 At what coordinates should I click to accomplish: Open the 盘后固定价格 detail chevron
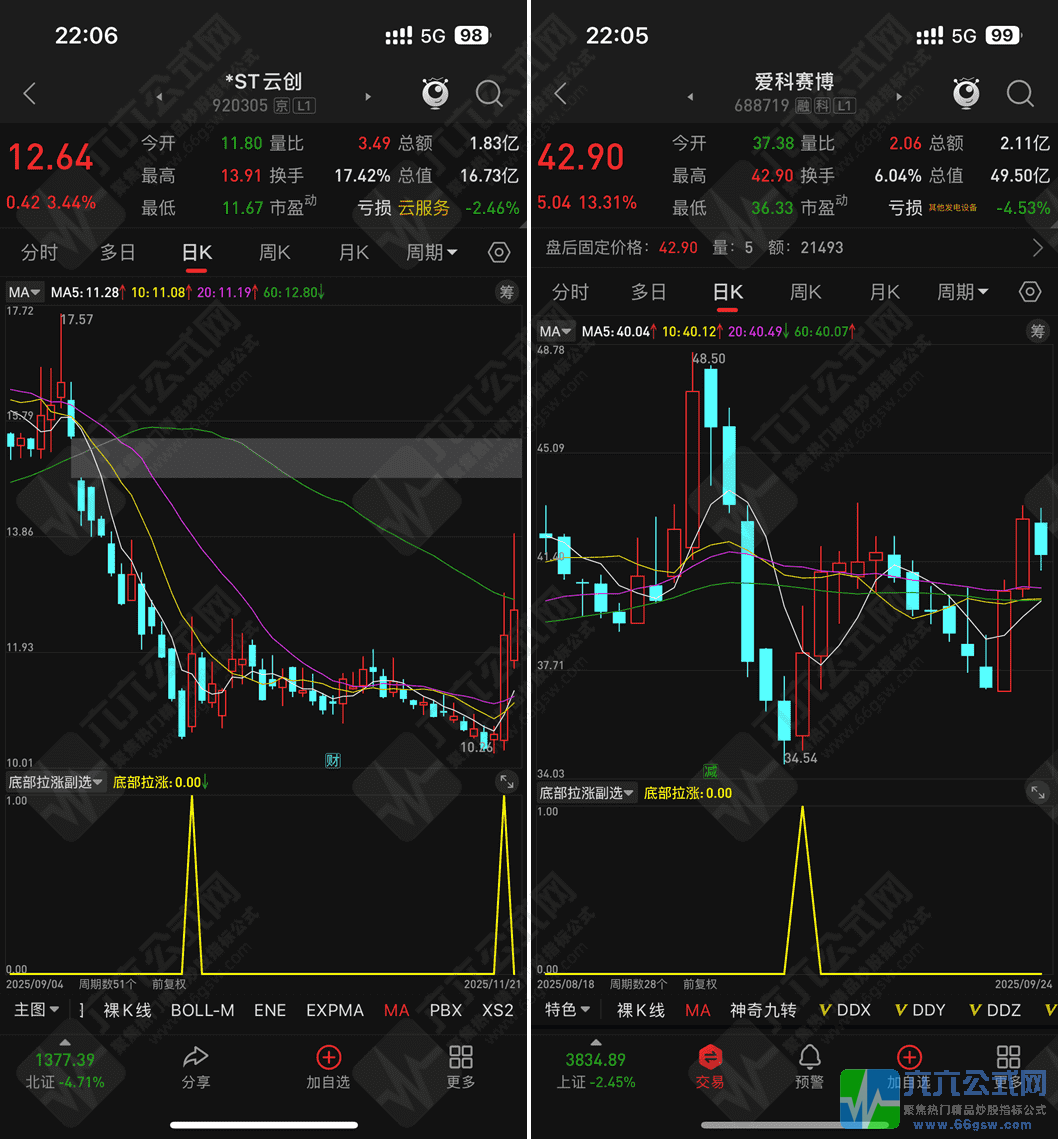click(x=1038, y=248)
